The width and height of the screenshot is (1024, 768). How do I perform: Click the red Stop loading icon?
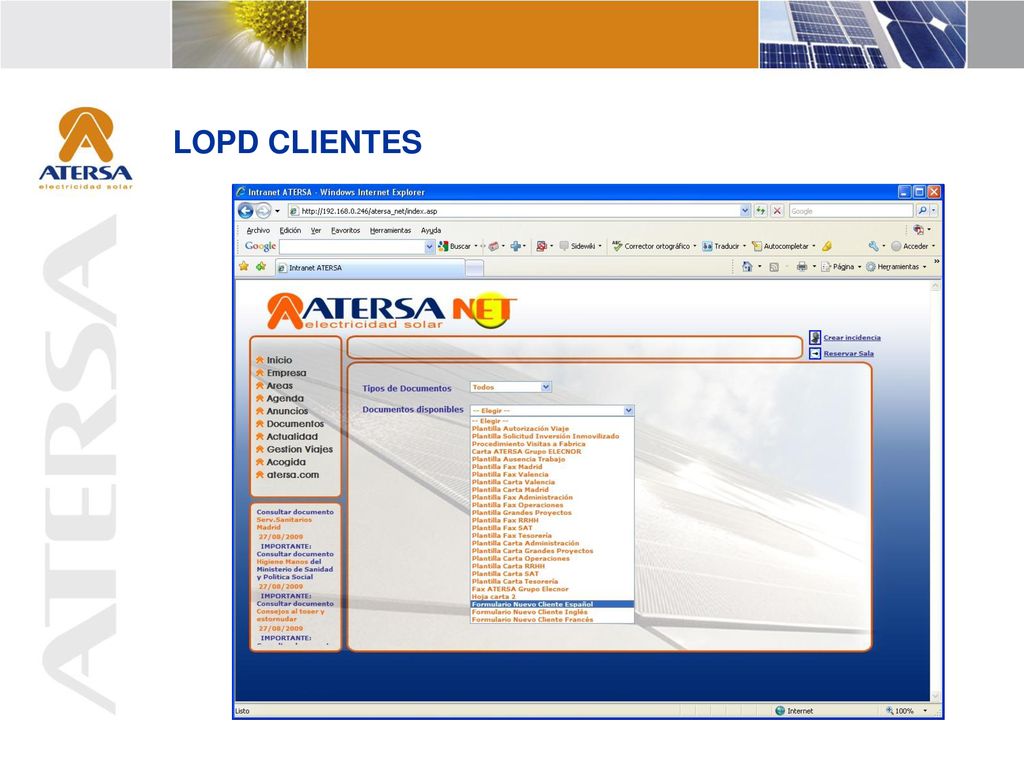(777, 210)
